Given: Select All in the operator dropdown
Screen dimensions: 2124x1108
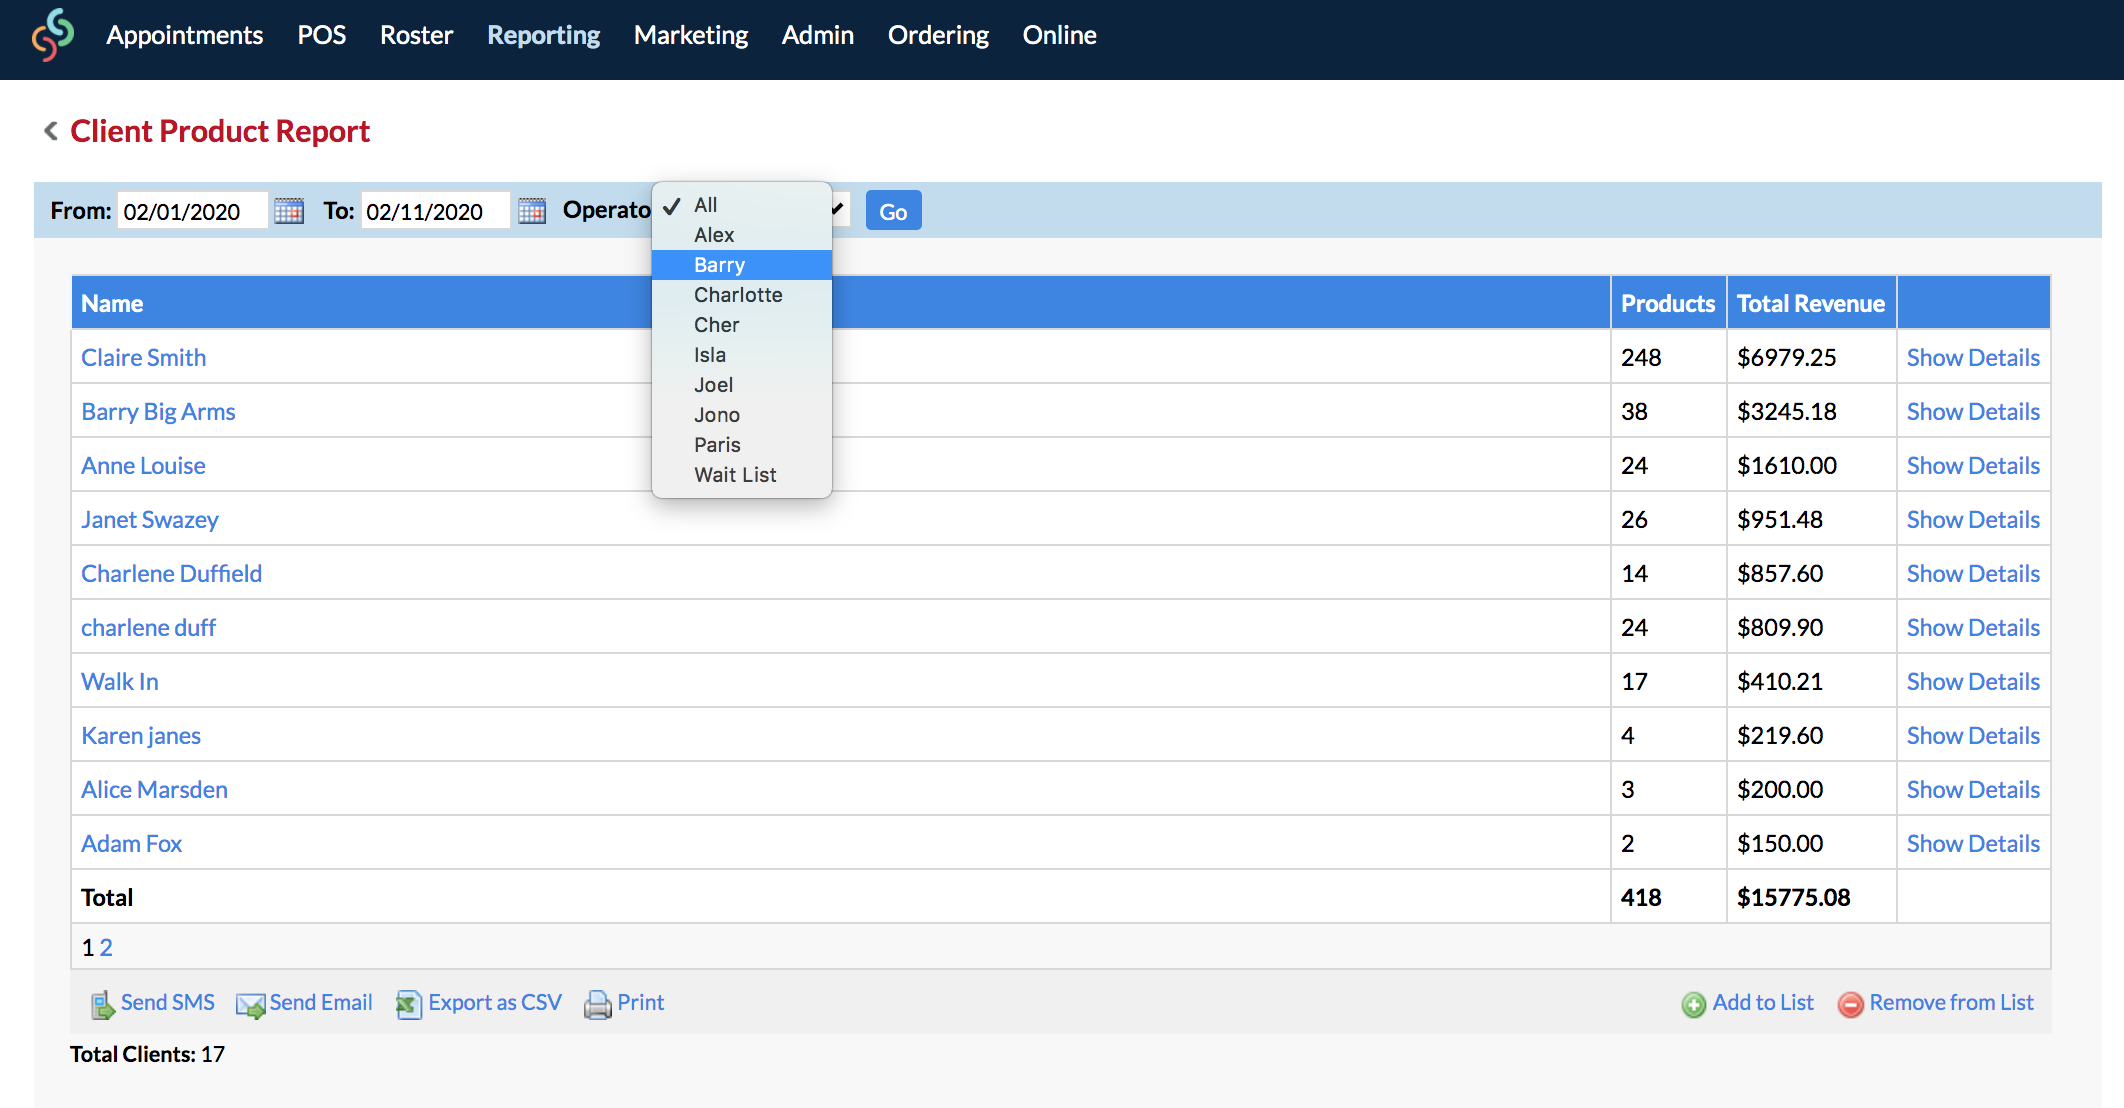Looking at the screenshot, I should pos(742,205).
